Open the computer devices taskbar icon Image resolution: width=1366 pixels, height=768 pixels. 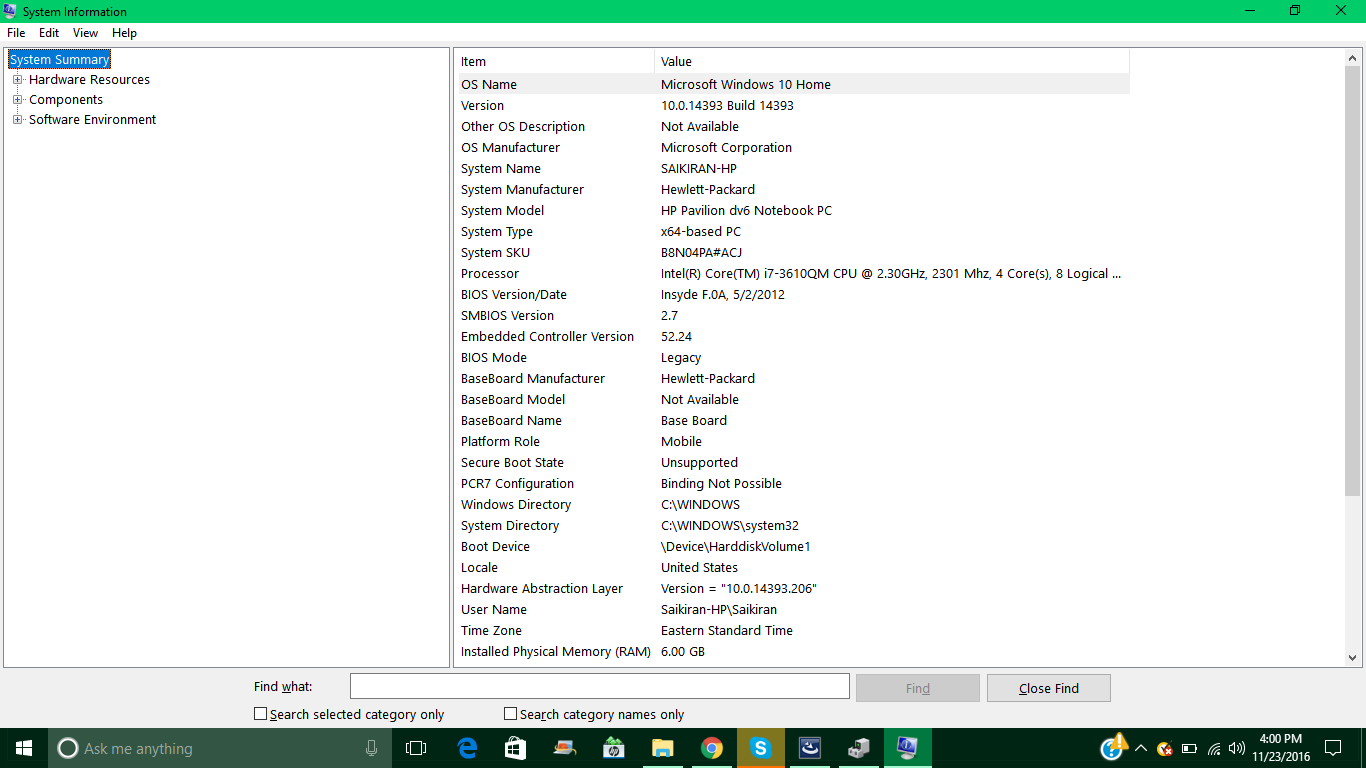pos(859,748)
